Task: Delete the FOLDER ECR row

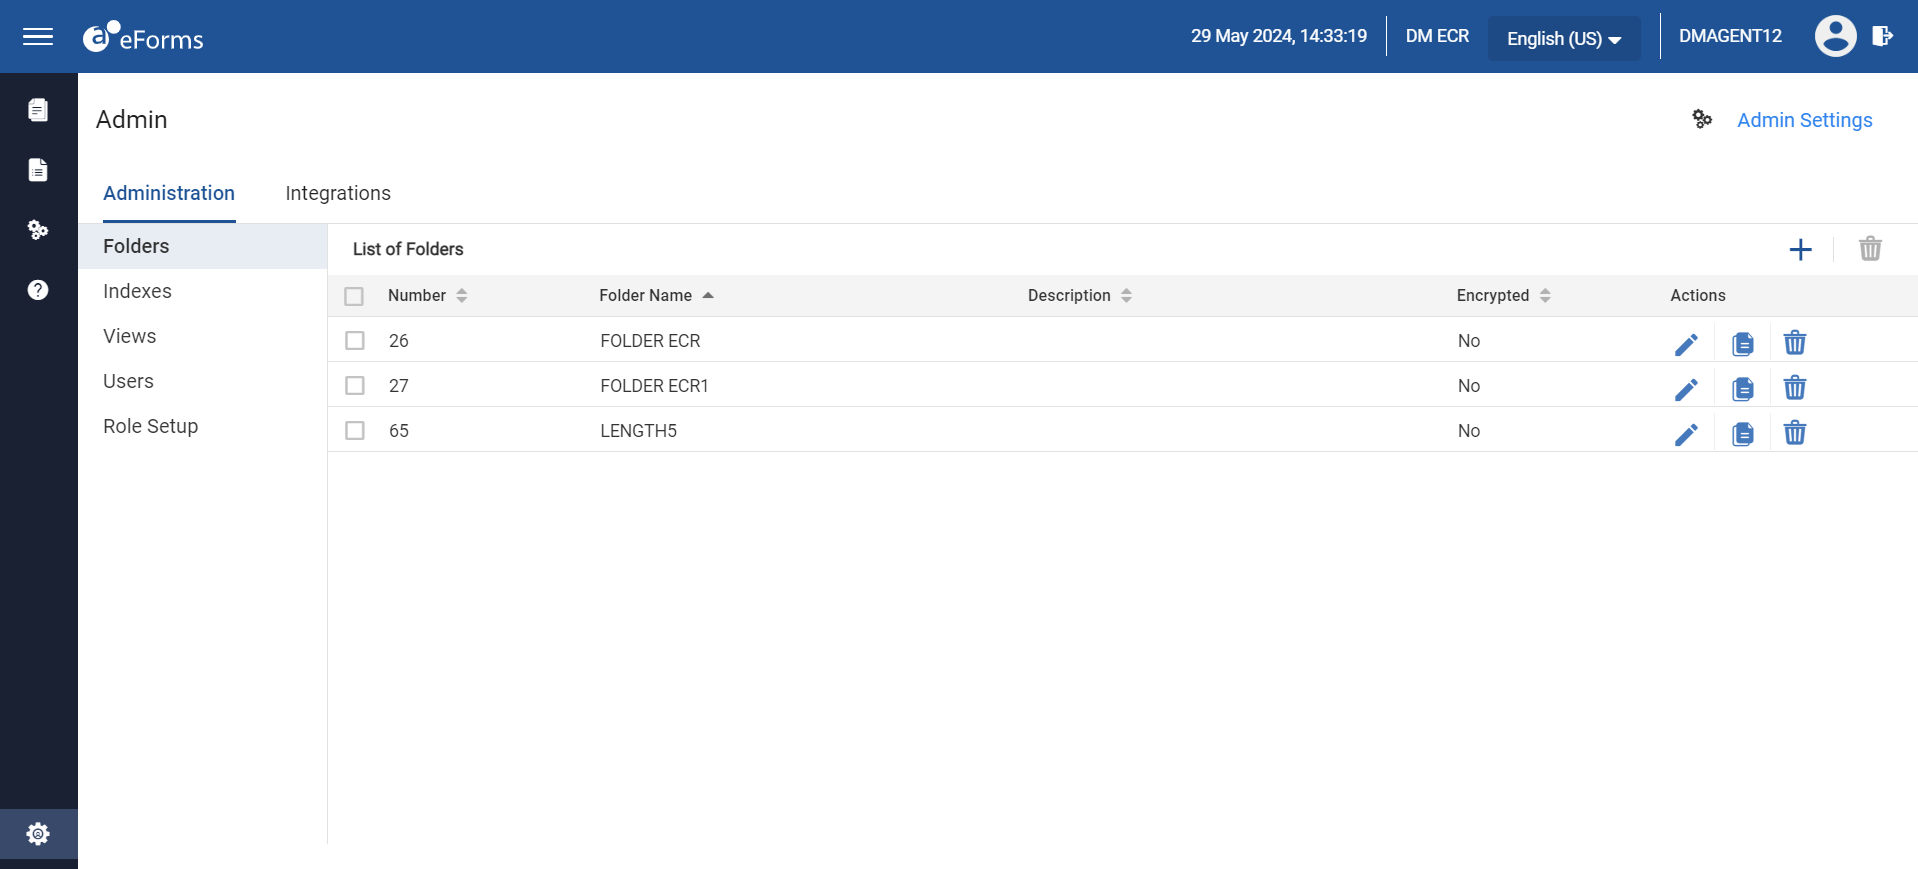Action: click(1795, 342)
